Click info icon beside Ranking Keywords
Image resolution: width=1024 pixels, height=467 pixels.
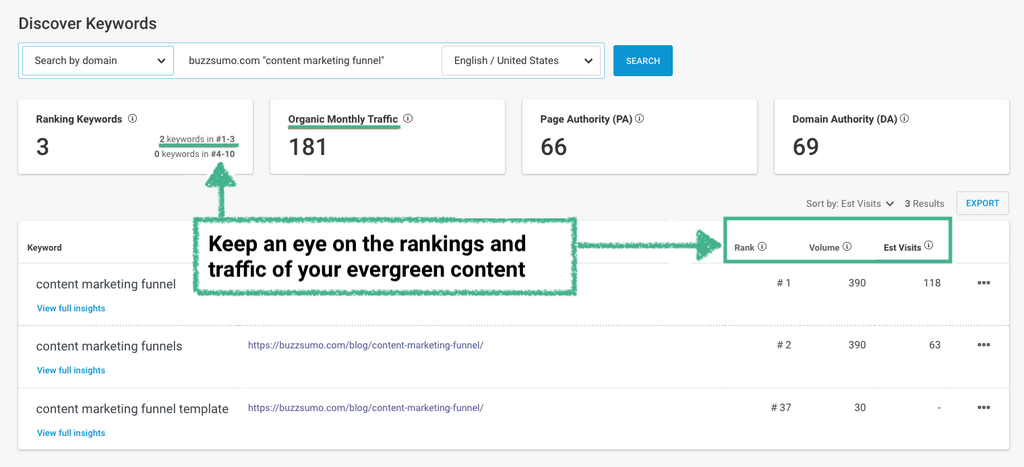[x=133, y=119]
